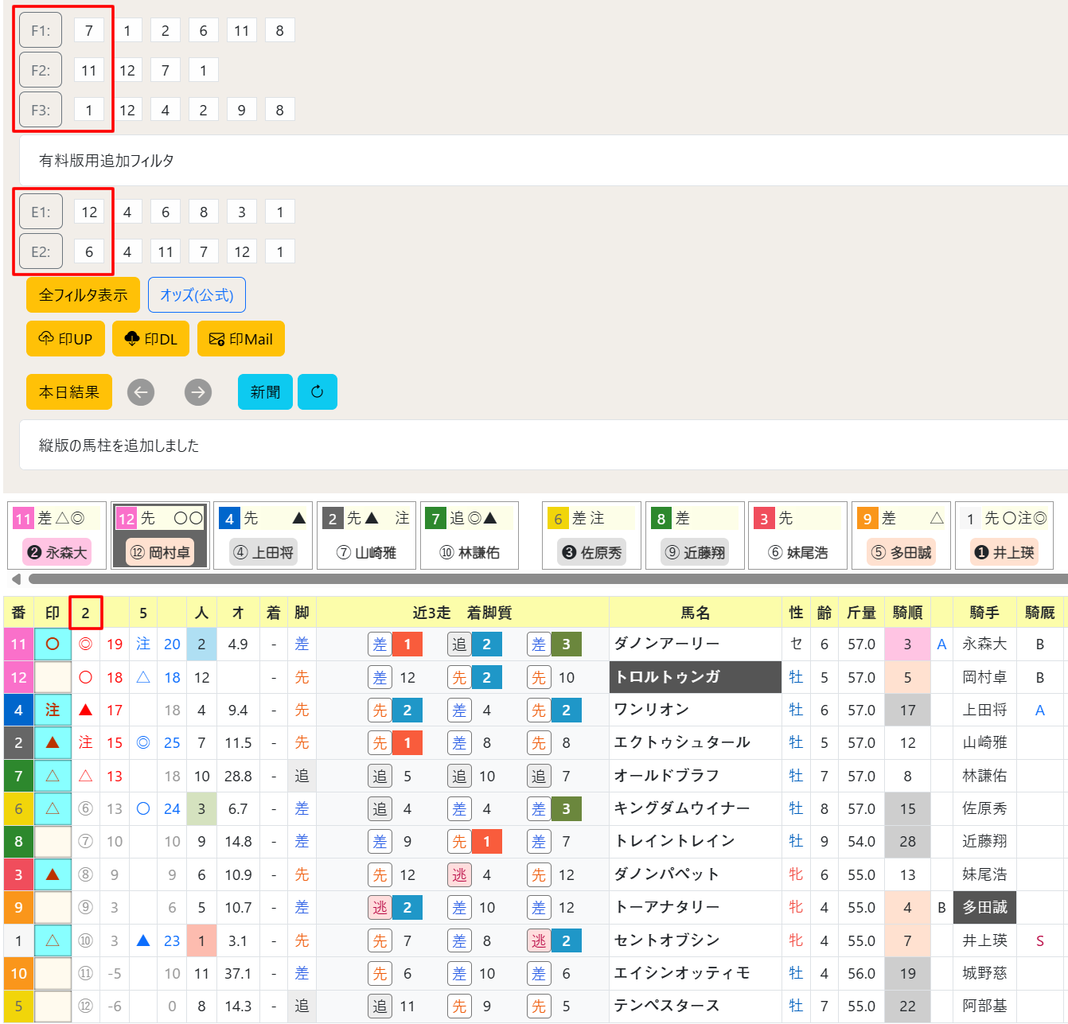The height and width of the screenshot is (1024, 1068).
Task: Select horse card 2 山崎雅
Action: tap(366, 536)
